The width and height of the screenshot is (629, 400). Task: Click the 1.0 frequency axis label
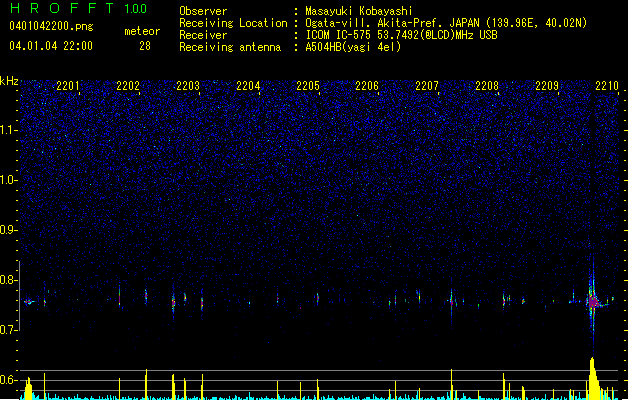tap(9, 180)
